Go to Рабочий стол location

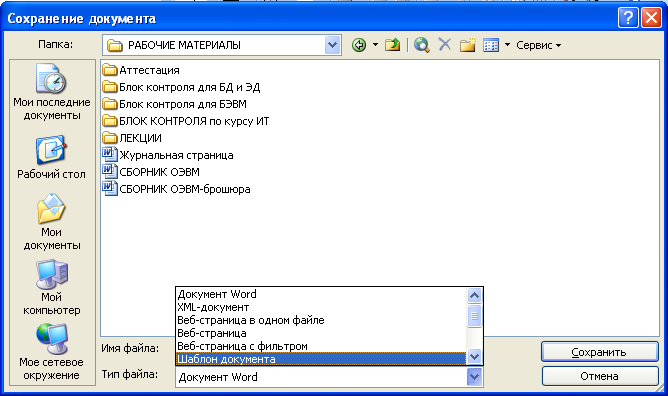coord(52,157)
